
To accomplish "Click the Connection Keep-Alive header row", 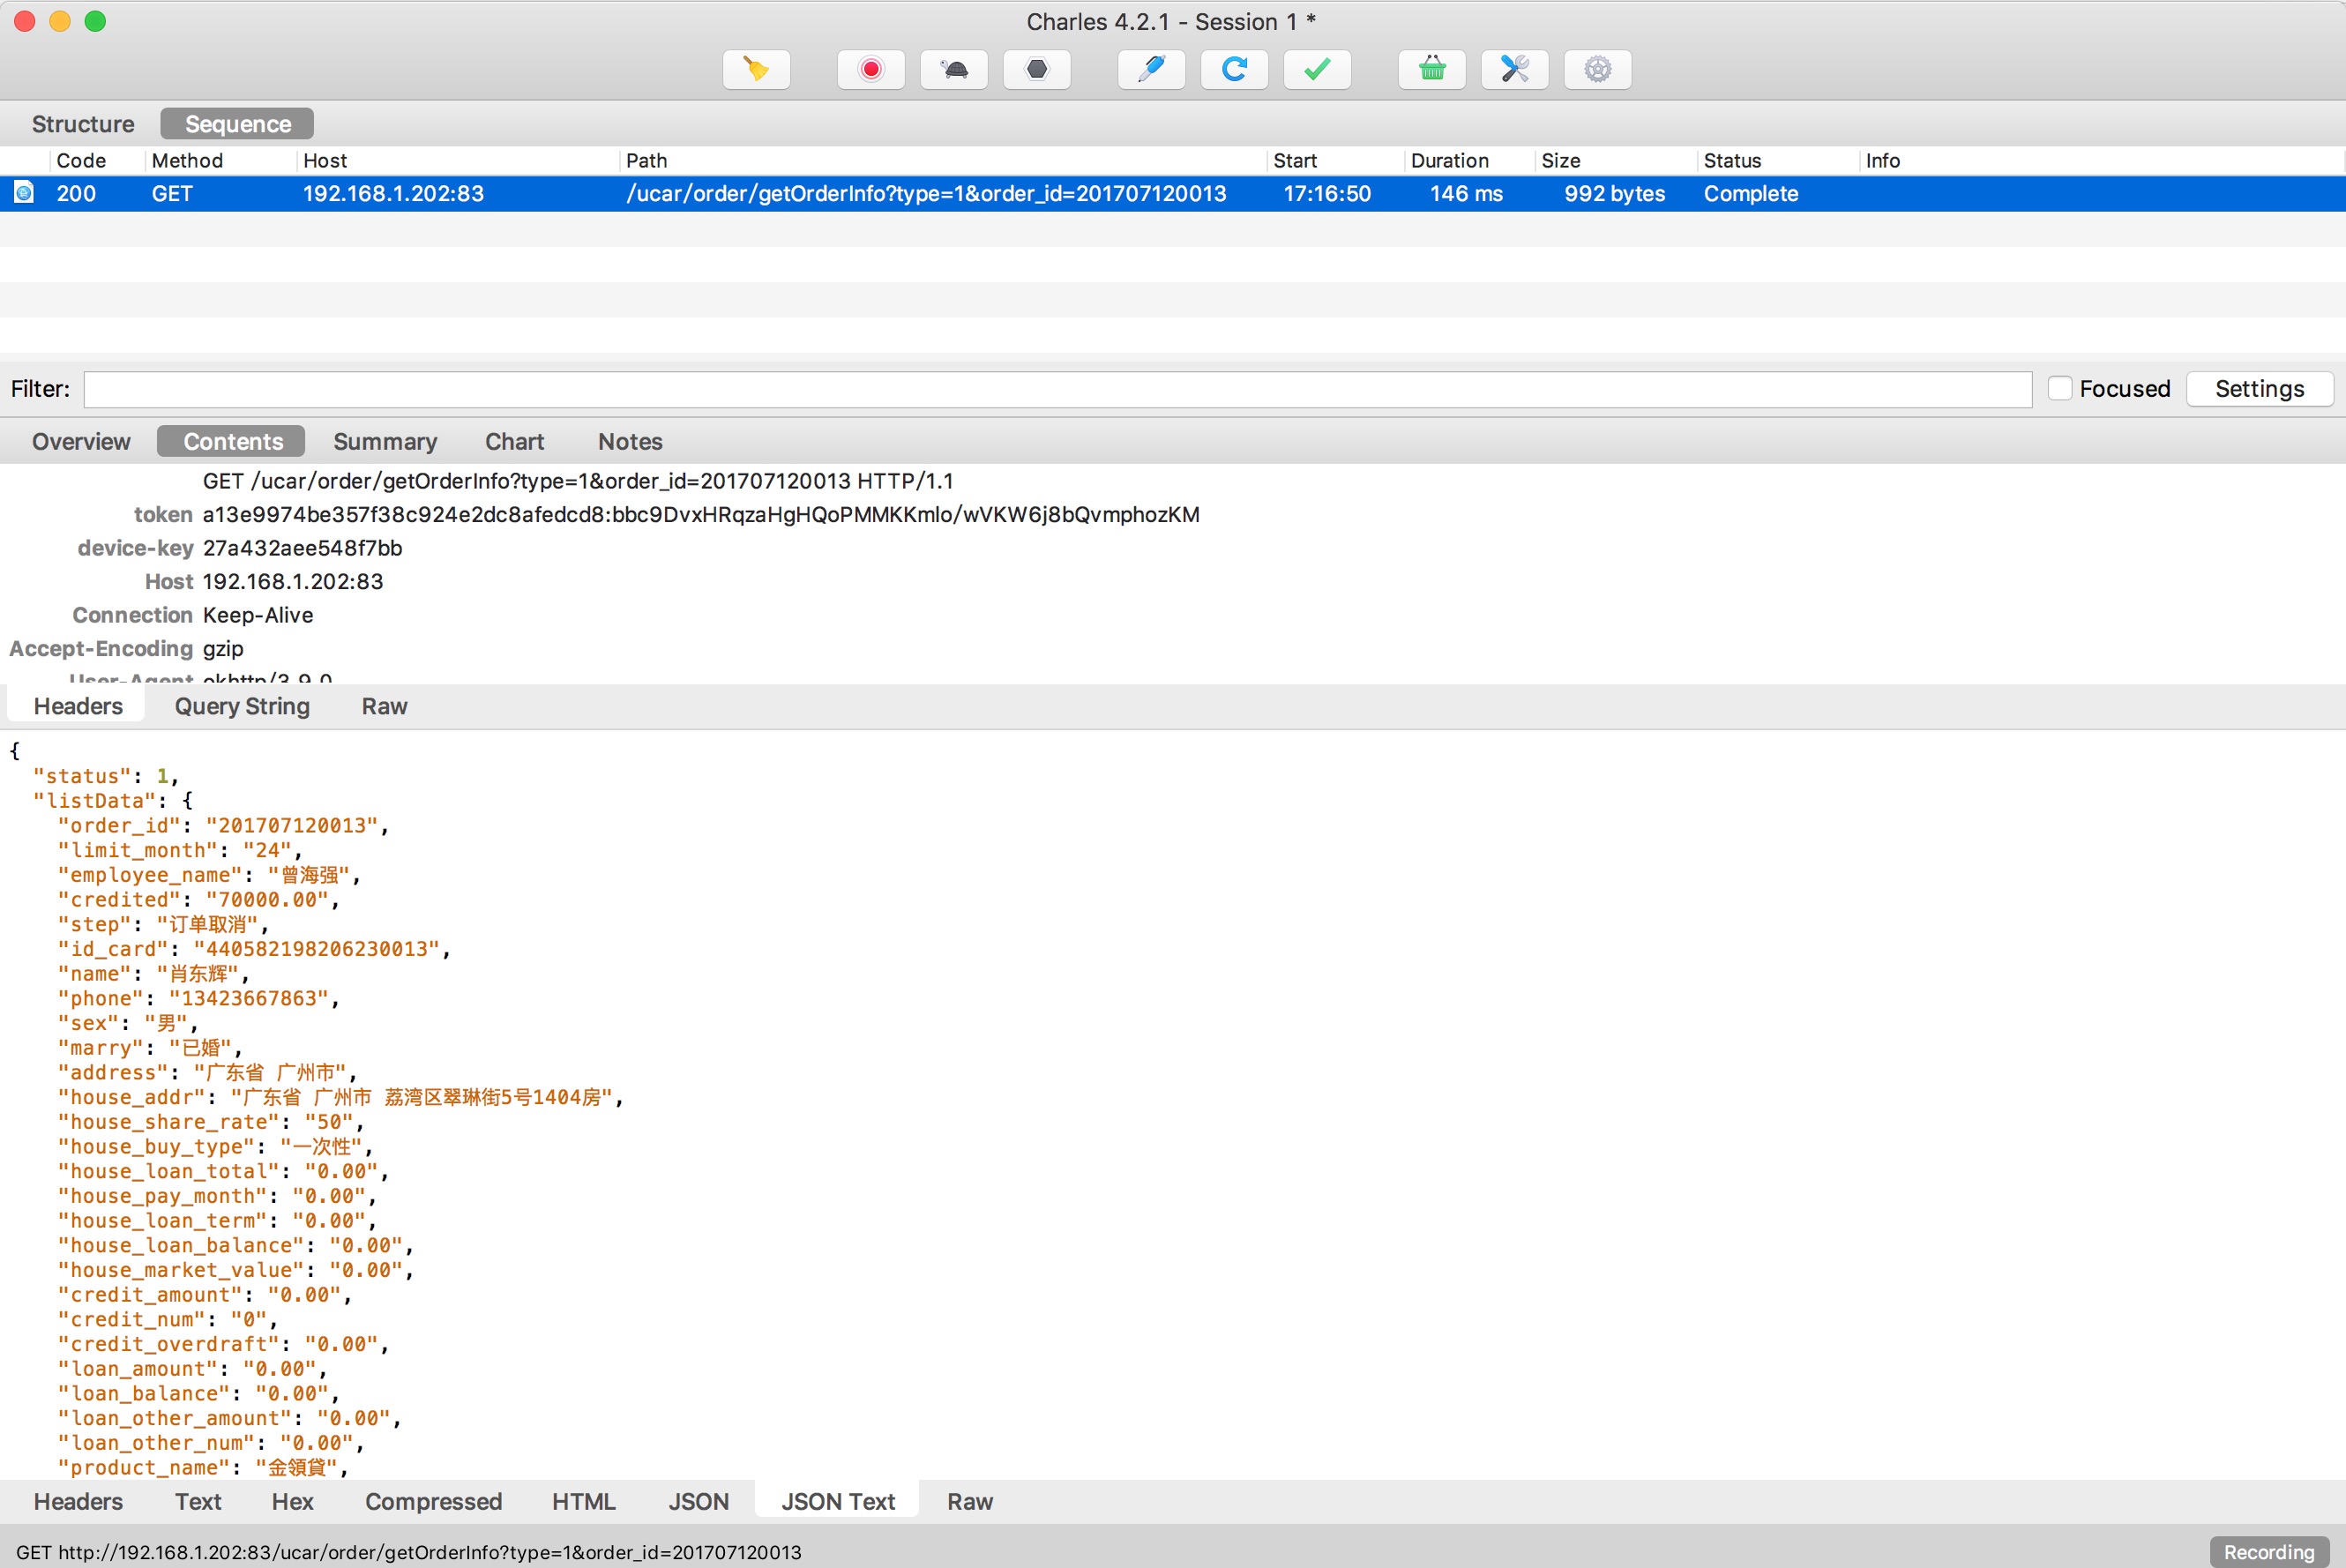I will [x=193, y=614].
